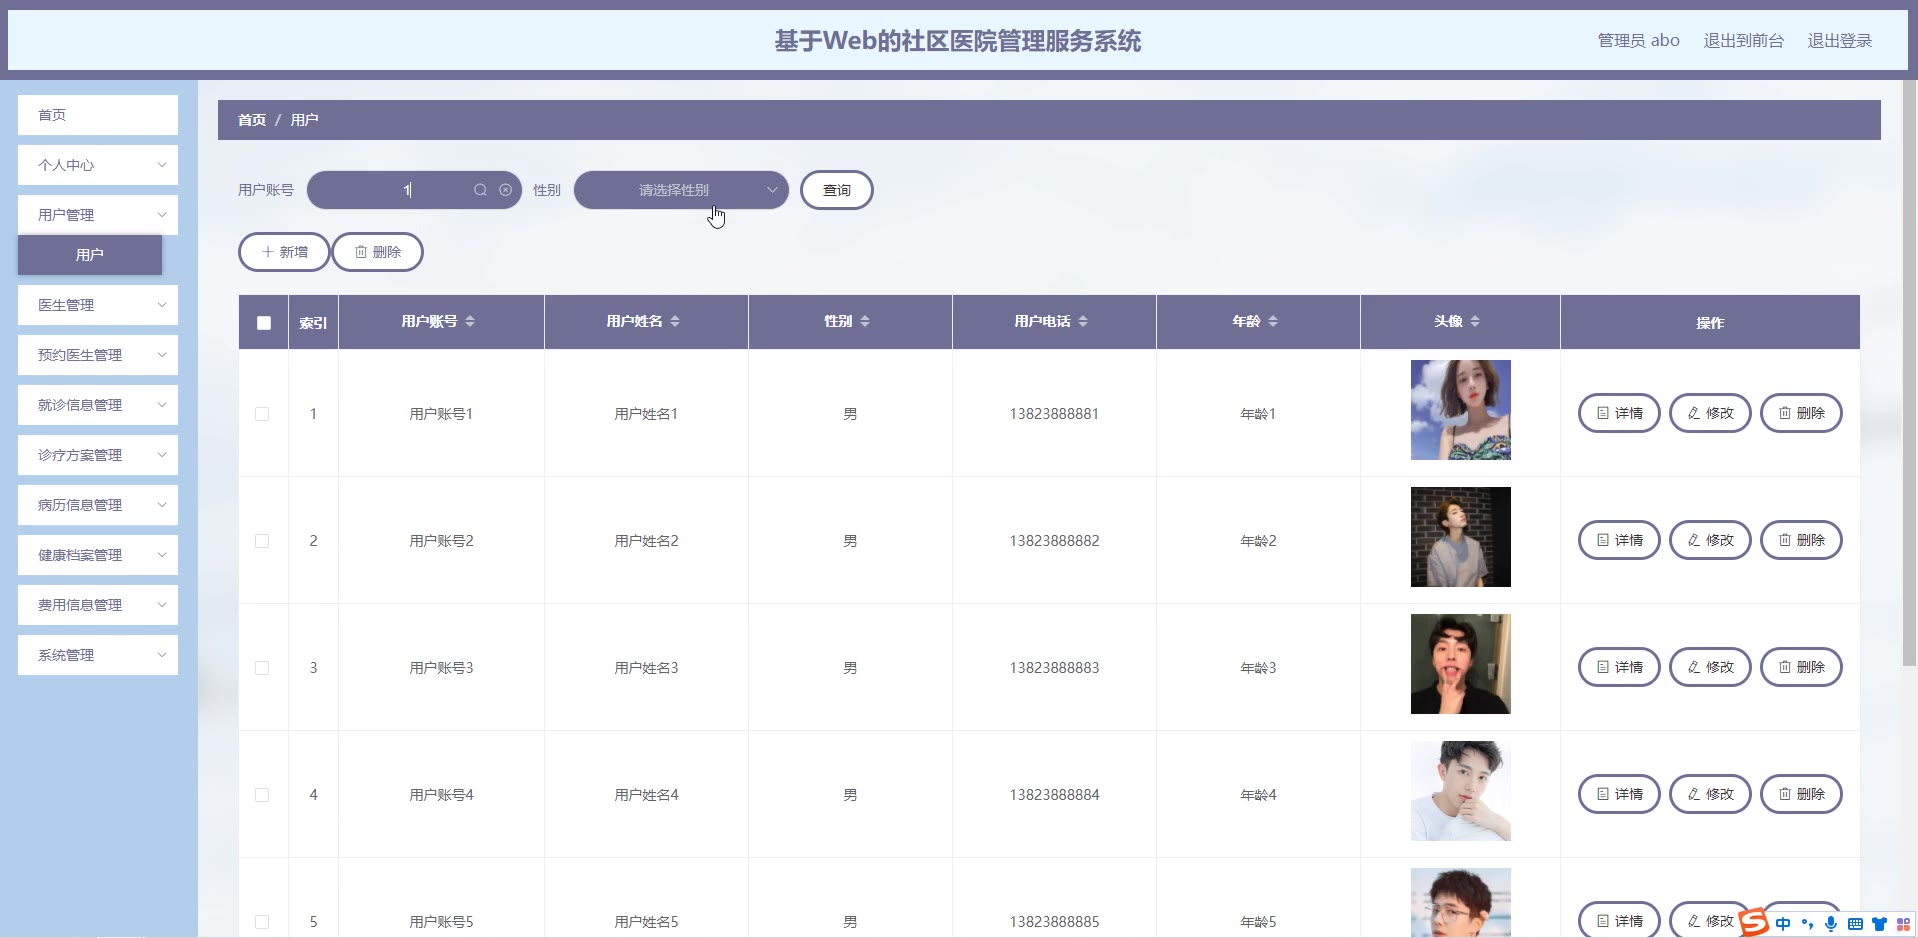Viewport: 1918px width, 938px height.
Task: Open 详情 for row 用户账号2
Action: (x=1619, y=540)
